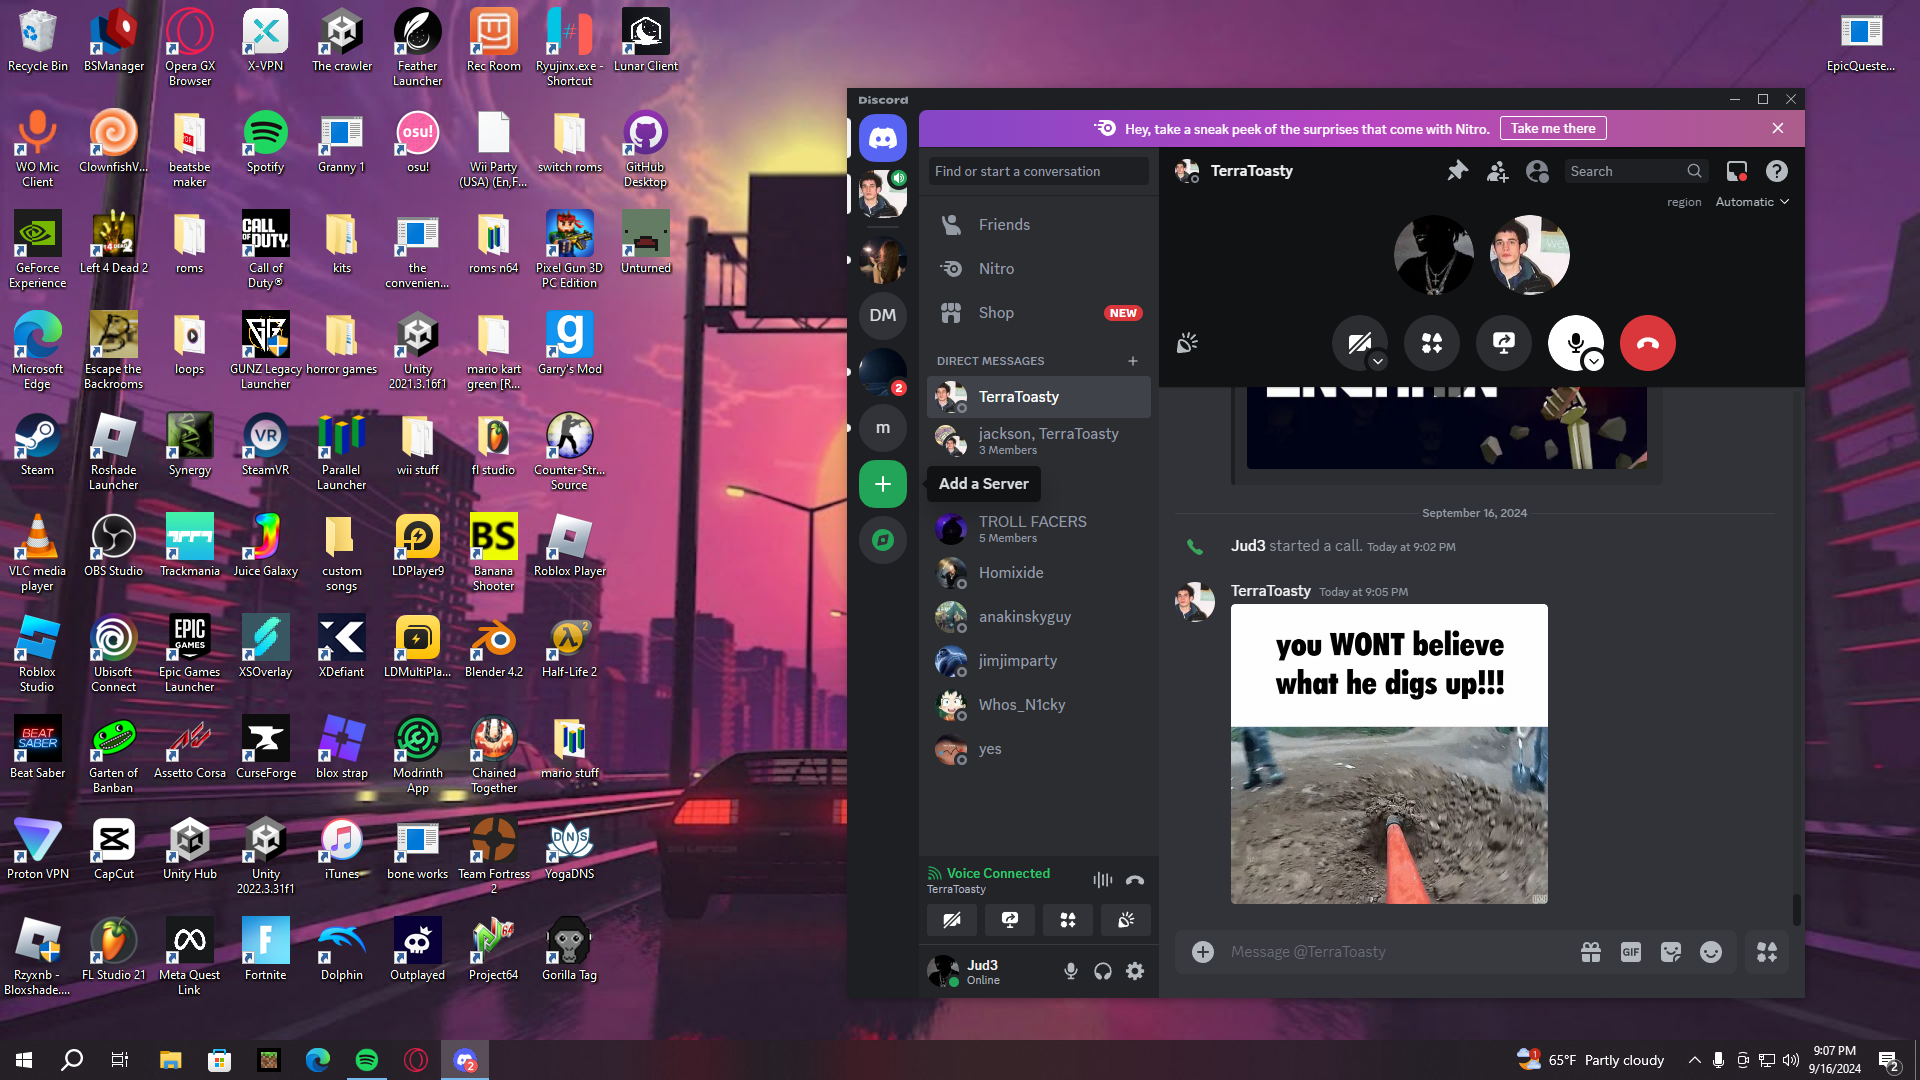
Task: Select TerraToasty direct message
Action: click(x=1038, y=397)
